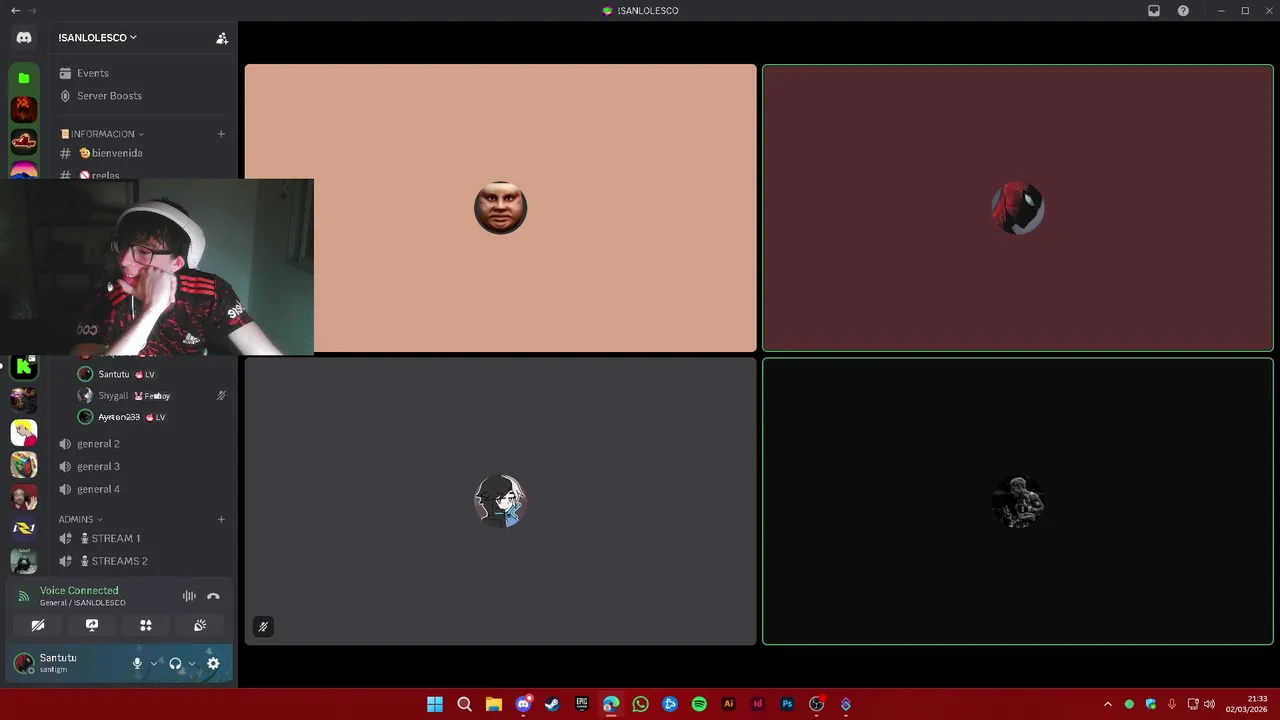
Task: Collapse the ADMINS category
Action: click(x=80, y=519)
